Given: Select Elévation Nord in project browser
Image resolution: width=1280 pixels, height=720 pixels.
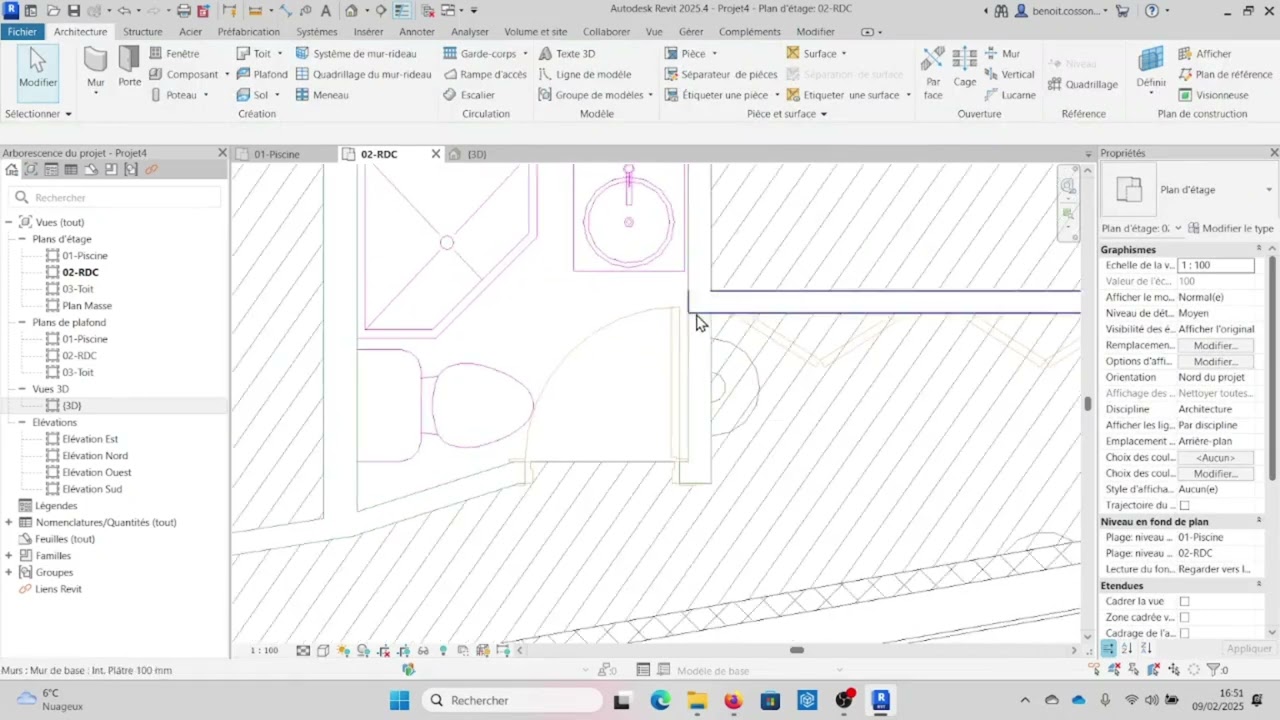Looking at the screenshot, I should tap(94, 456).
